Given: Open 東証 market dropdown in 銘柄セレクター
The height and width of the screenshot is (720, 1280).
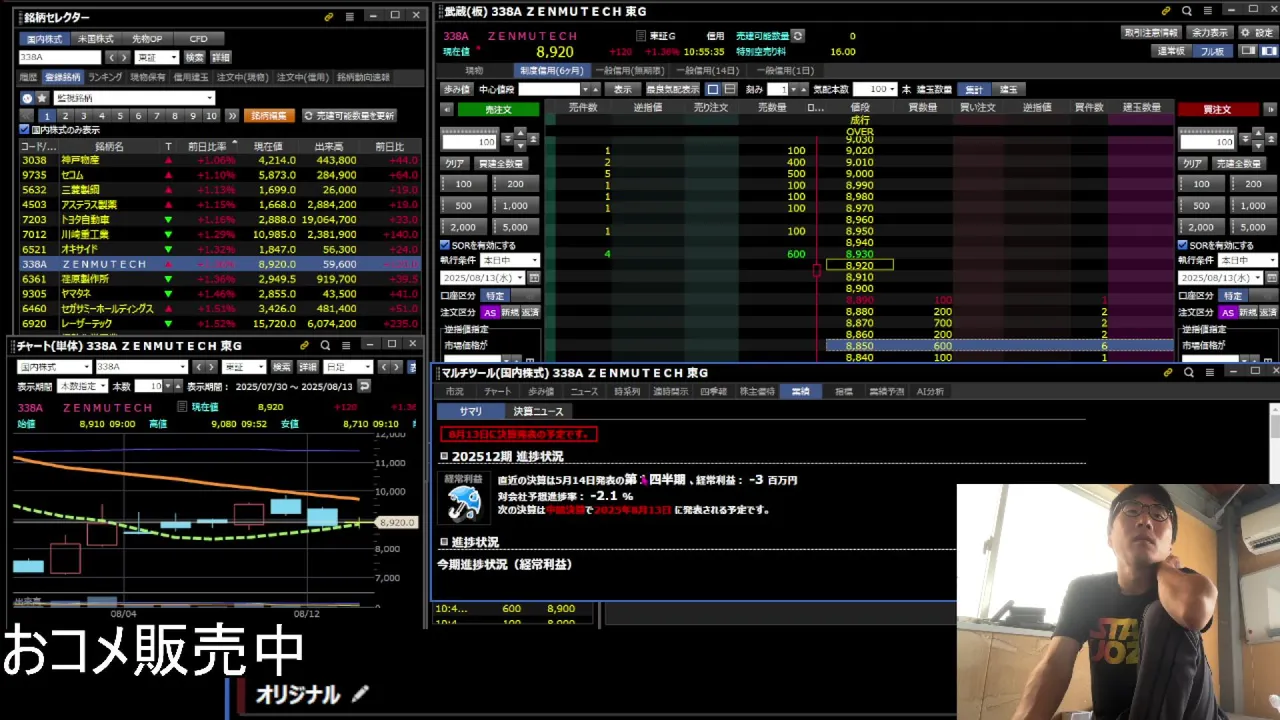Looking at the screenshot, I should pos(157,57).
